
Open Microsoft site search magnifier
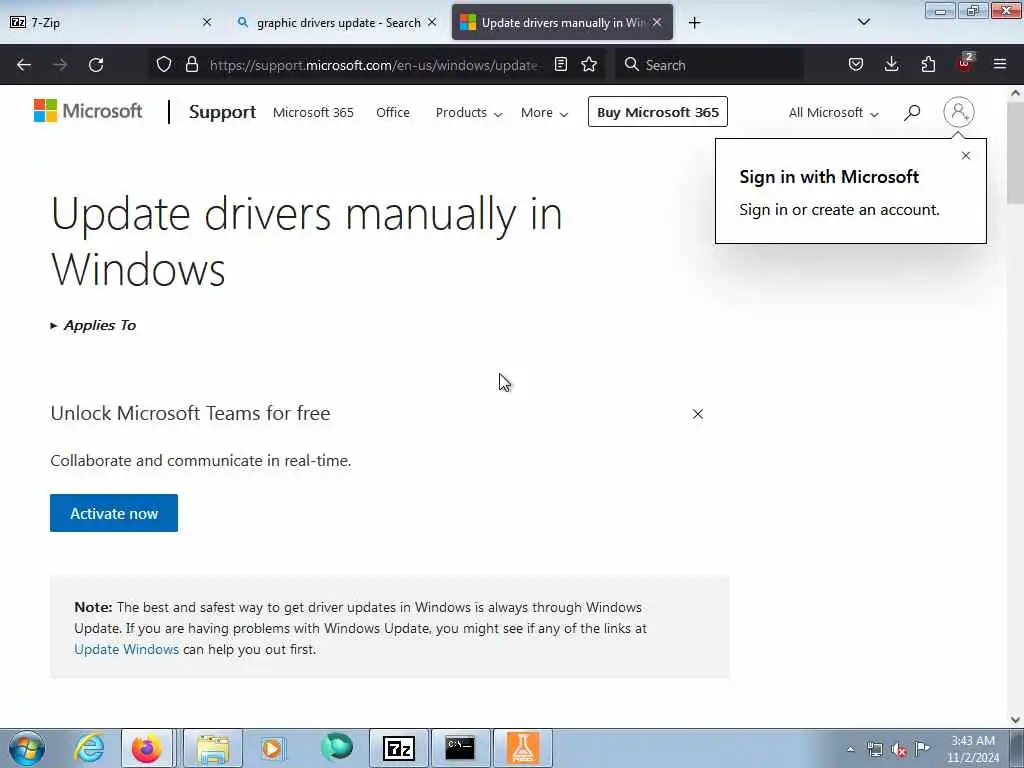click(912, 112)
